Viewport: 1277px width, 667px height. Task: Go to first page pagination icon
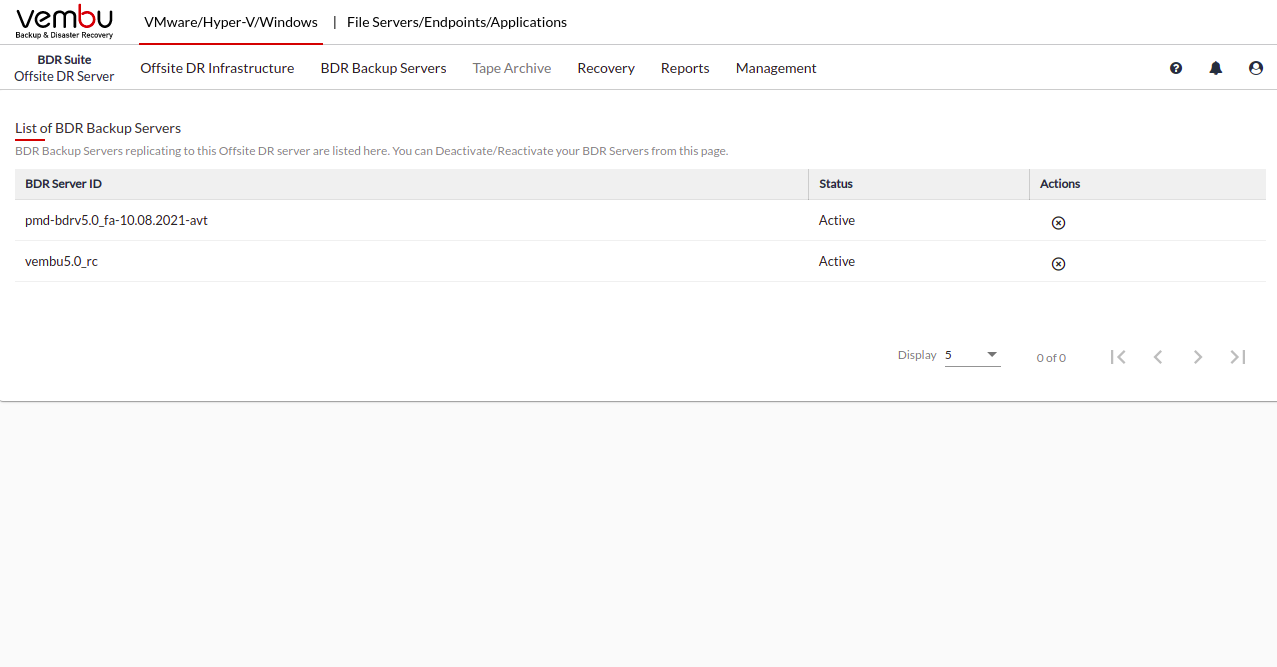1118,357
